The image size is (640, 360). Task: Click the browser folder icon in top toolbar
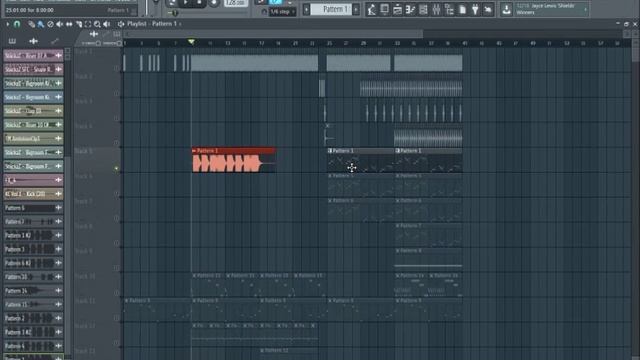[x=397, y=9]
